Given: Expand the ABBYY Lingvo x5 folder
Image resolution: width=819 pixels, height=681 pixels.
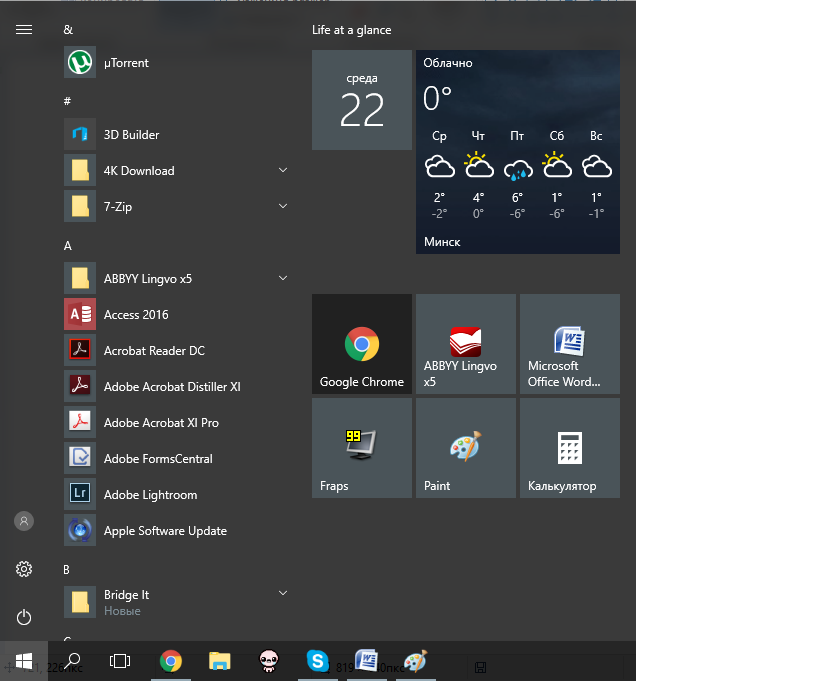Looking at the screenshot, I should [283, 279].
